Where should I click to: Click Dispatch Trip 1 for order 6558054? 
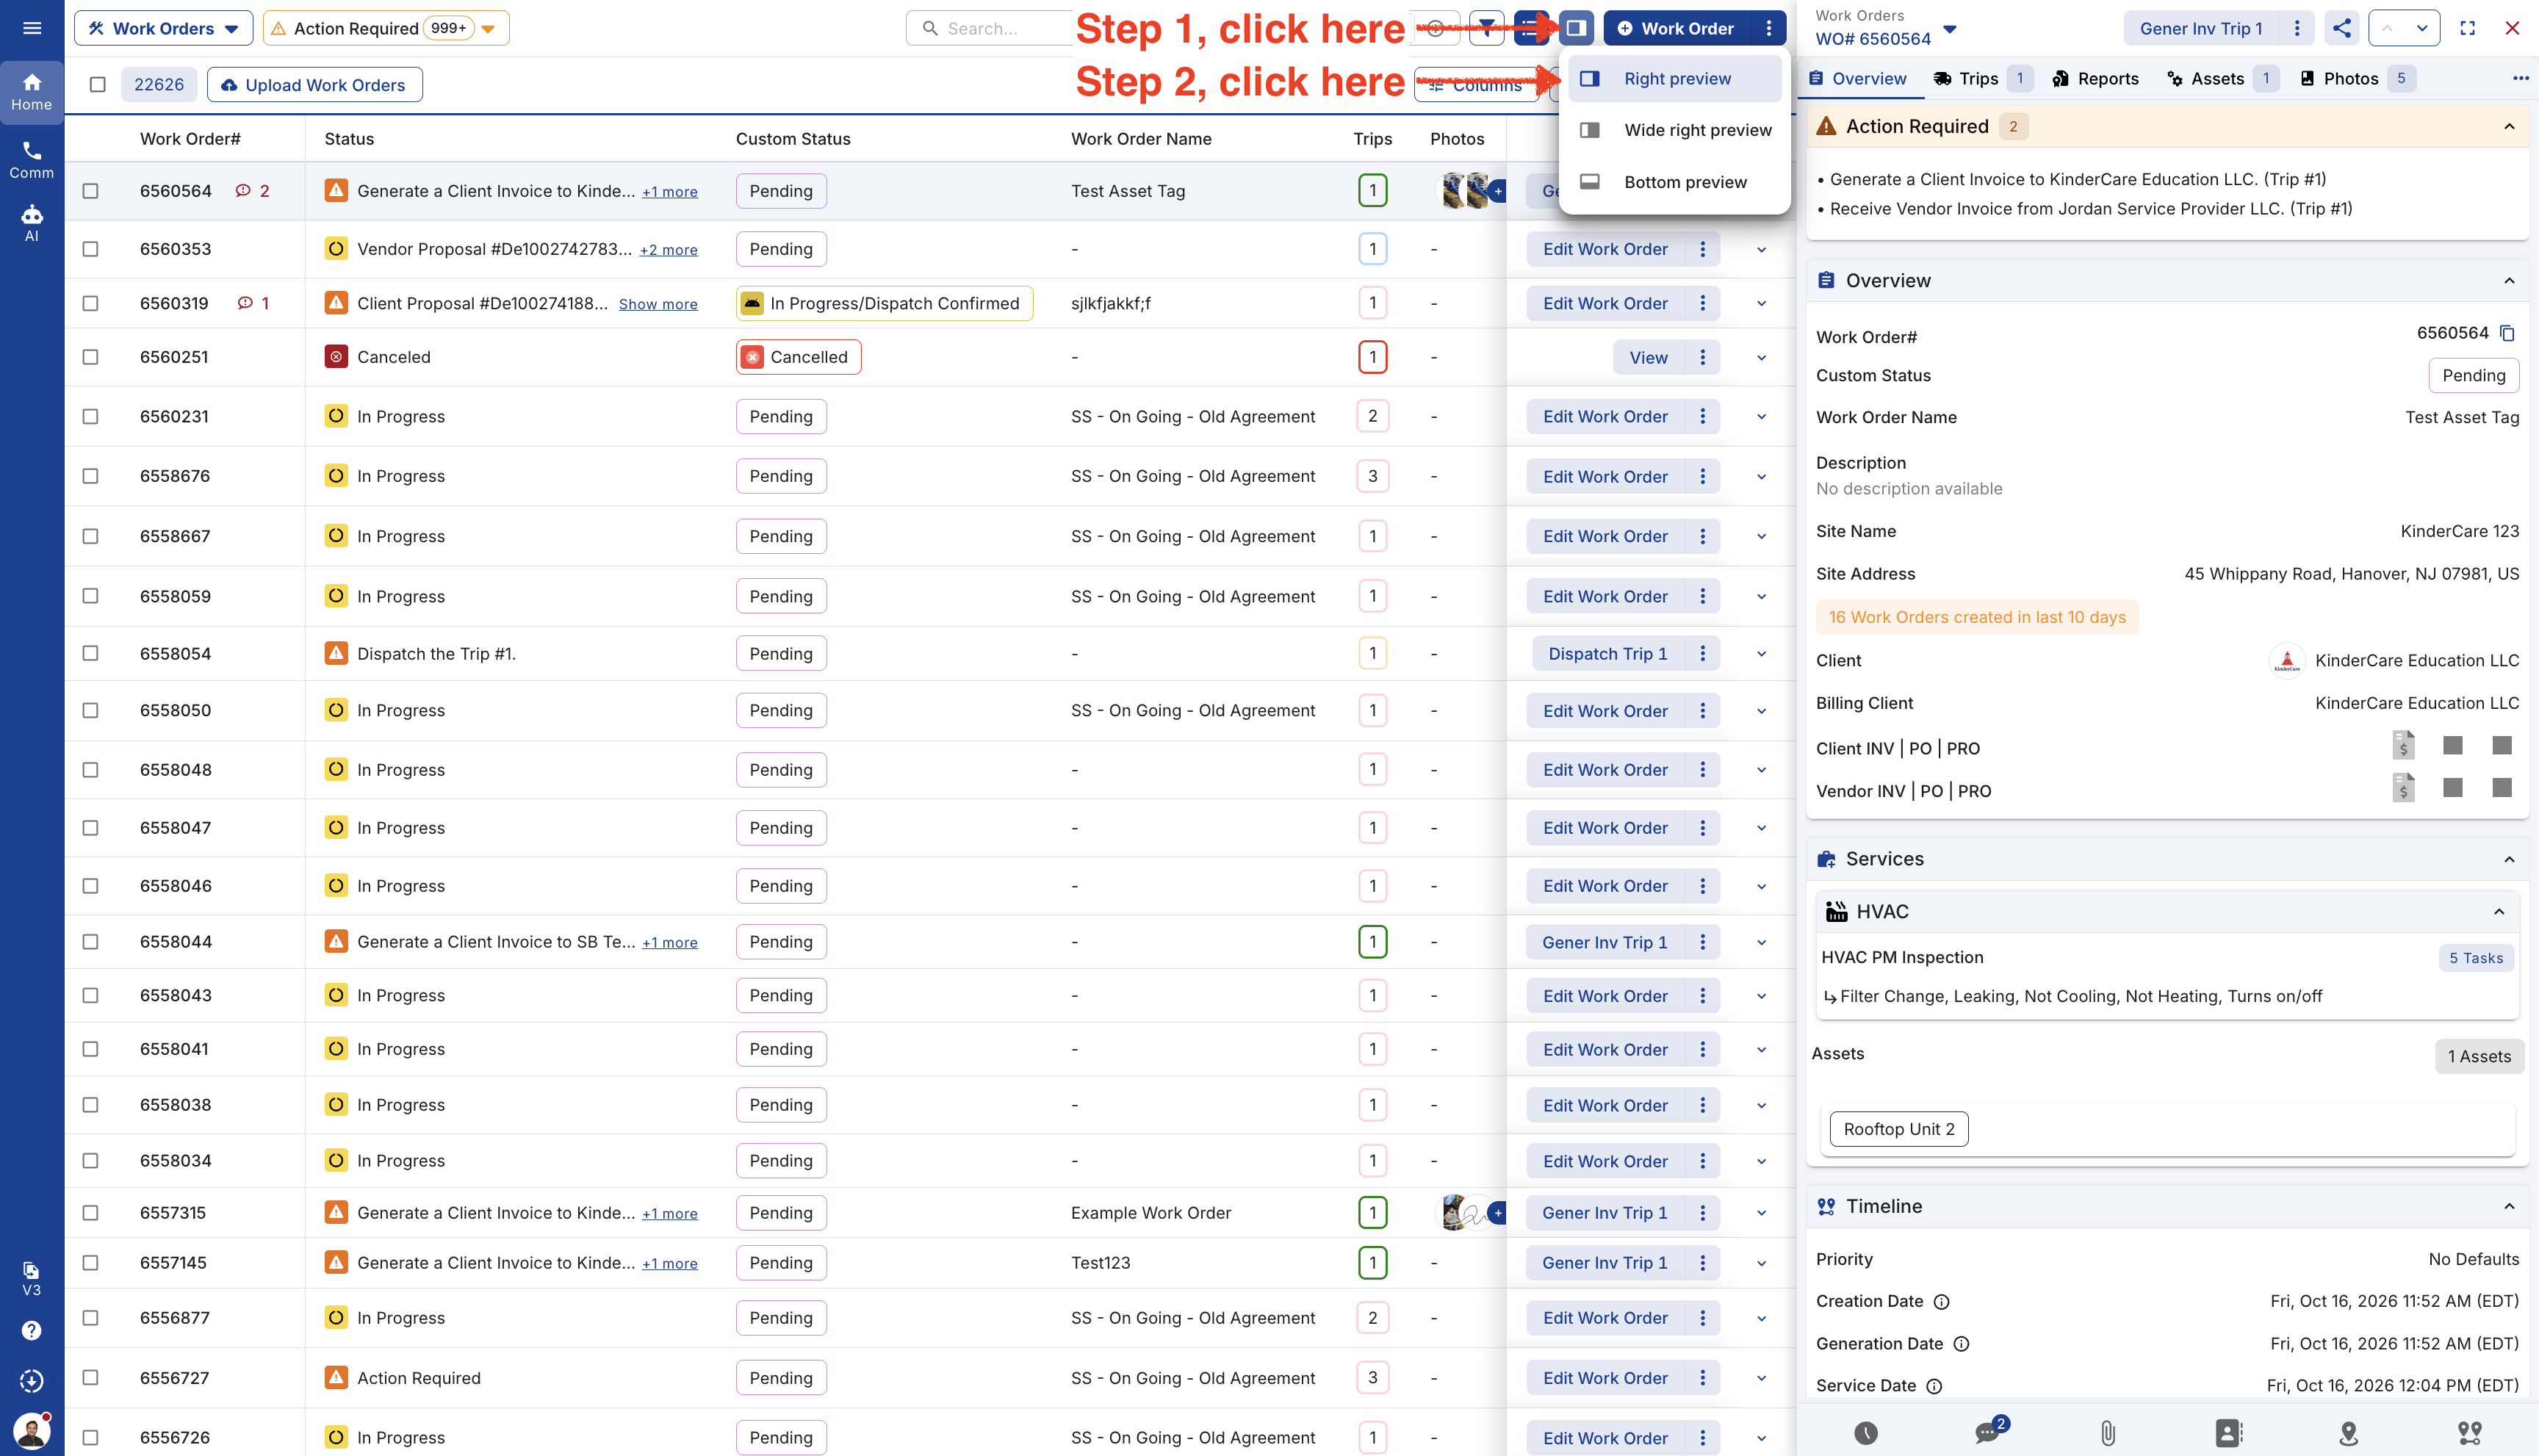1607,653
